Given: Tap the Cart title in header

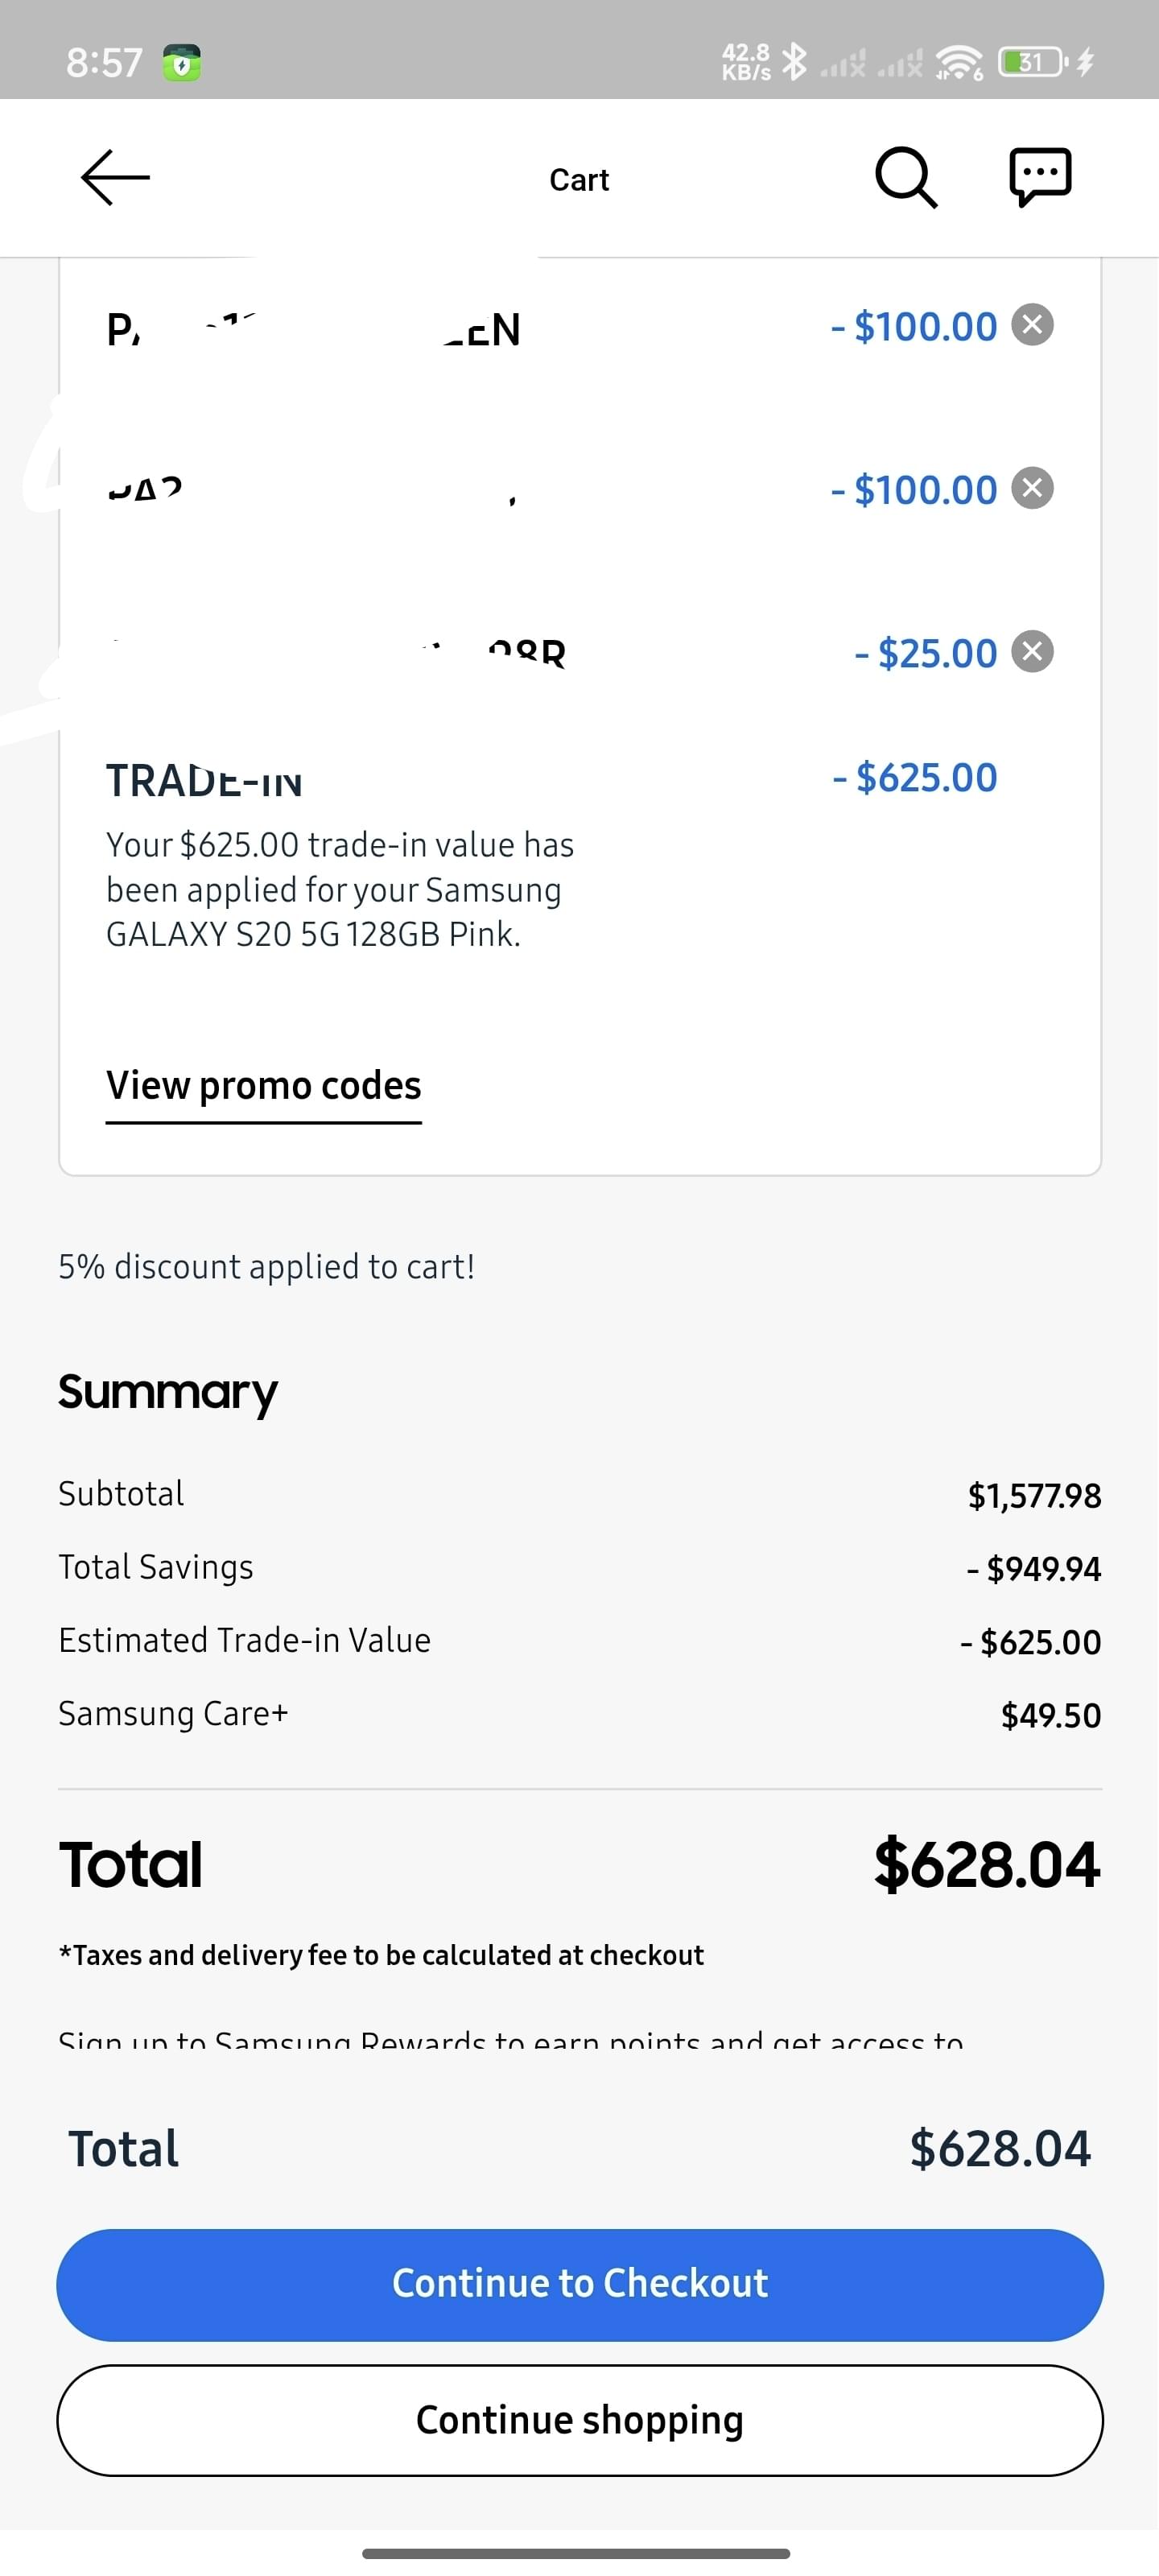Looking at the screenshot, I should pos(579,180).
